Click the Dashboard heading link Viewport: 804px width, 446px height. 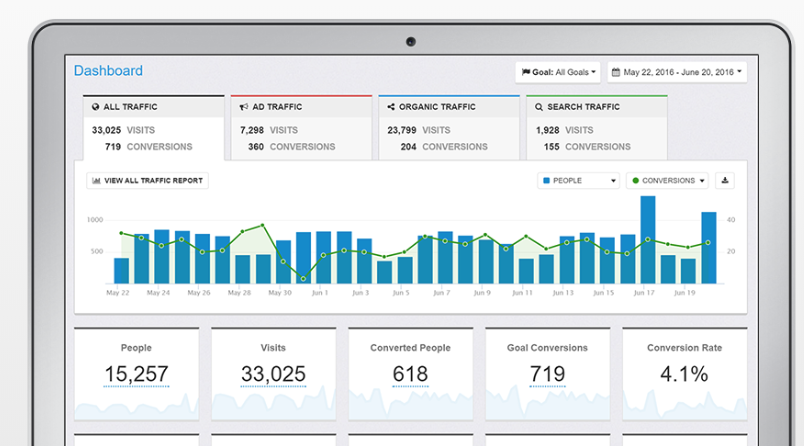coord(108,71)
